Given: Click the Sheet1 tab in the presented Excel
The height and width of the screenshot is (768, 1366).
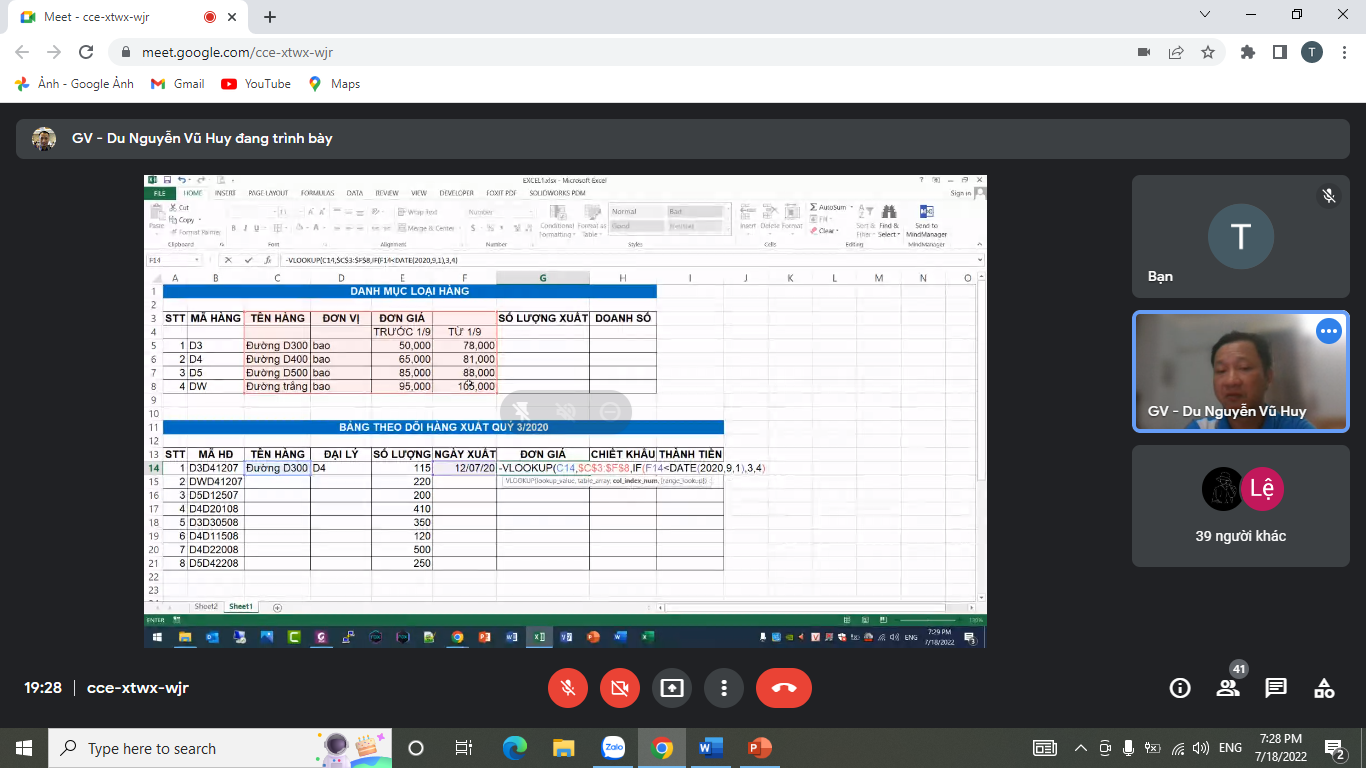Looking at the screenshot, I should 240,607.
